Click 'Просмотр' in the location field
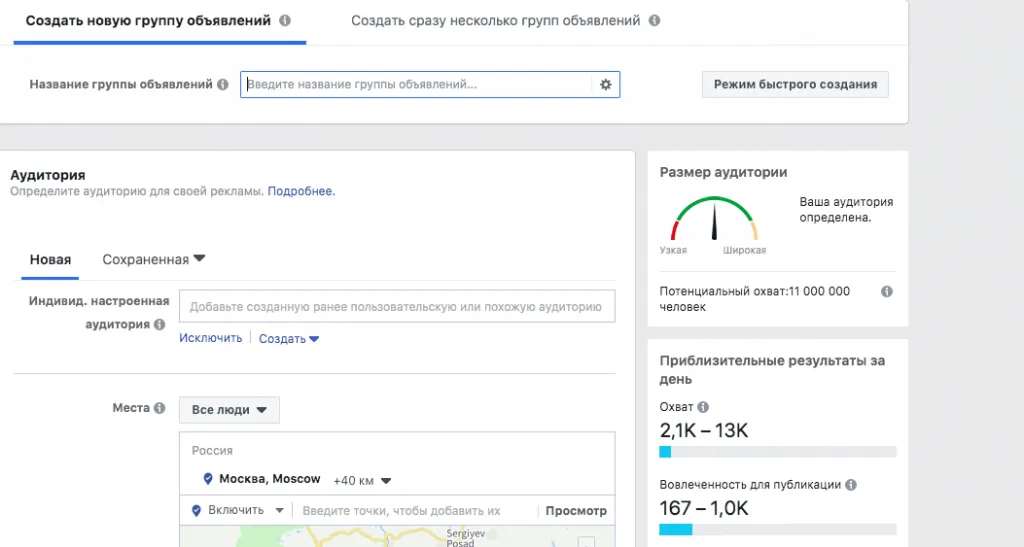This screenshot has width=1024, height=547. [x=576, y=511]
